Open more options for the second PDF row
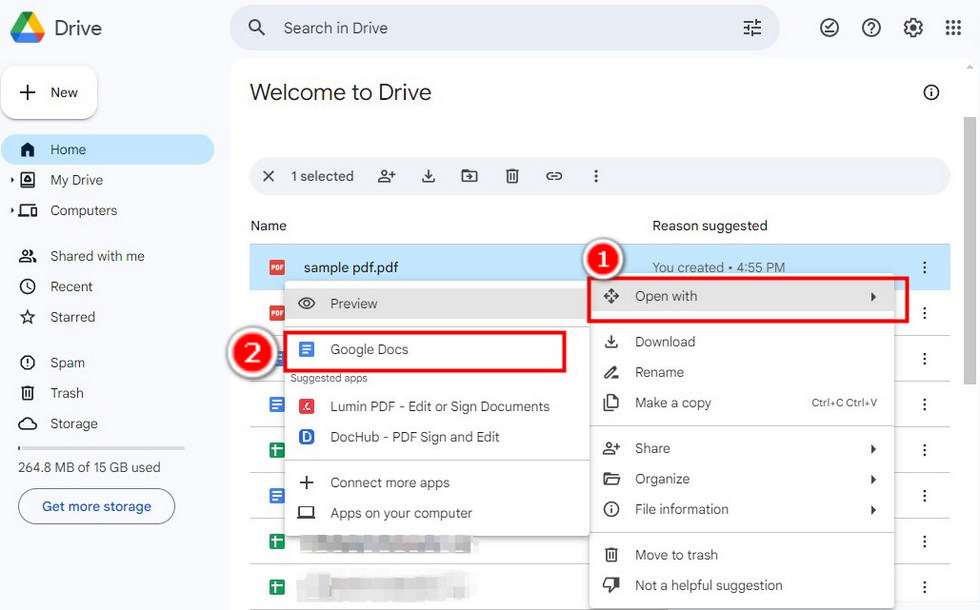 924,312
